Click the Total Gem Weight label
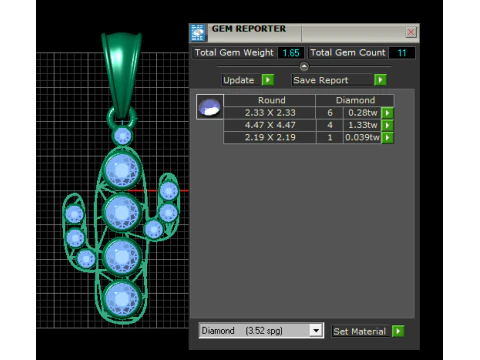480x360 pixels. 234,53
